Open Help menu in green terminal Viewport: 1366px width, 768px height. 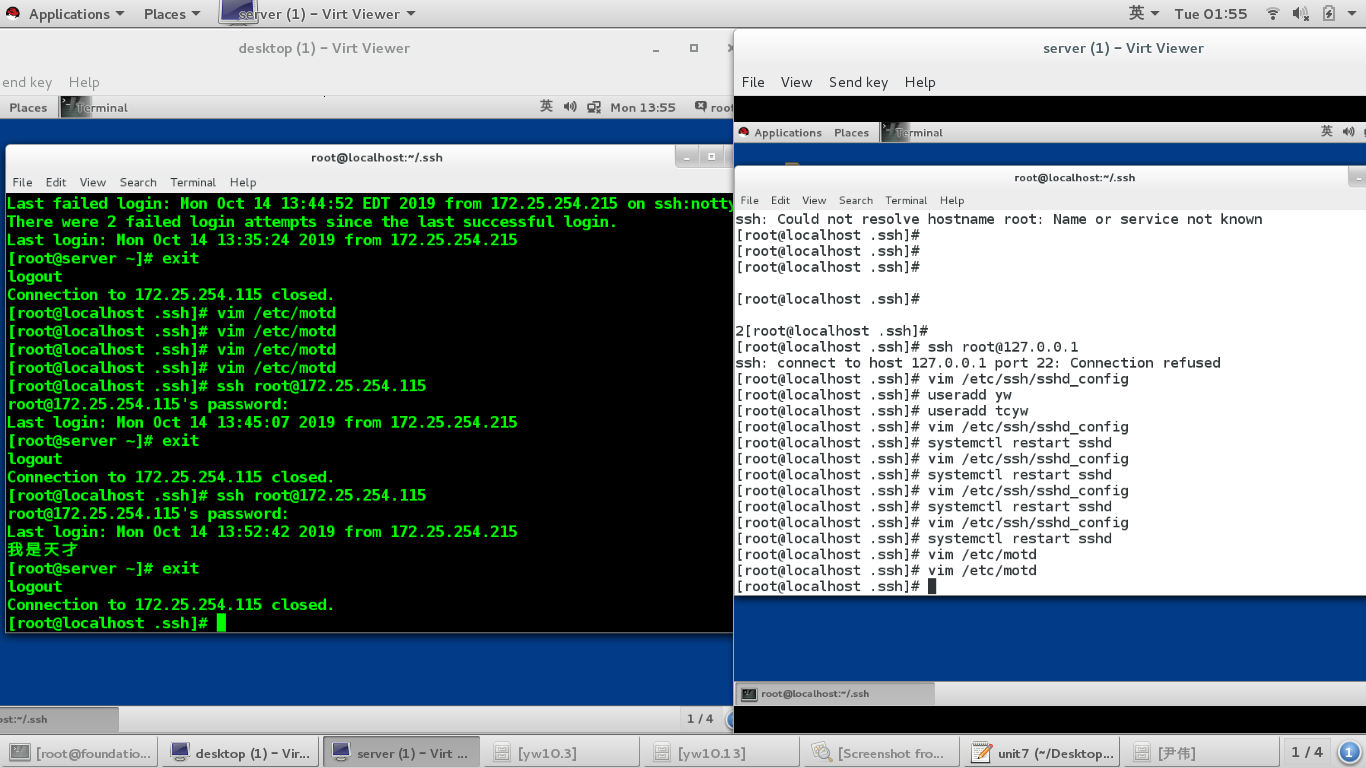click(x=243, y=182)
